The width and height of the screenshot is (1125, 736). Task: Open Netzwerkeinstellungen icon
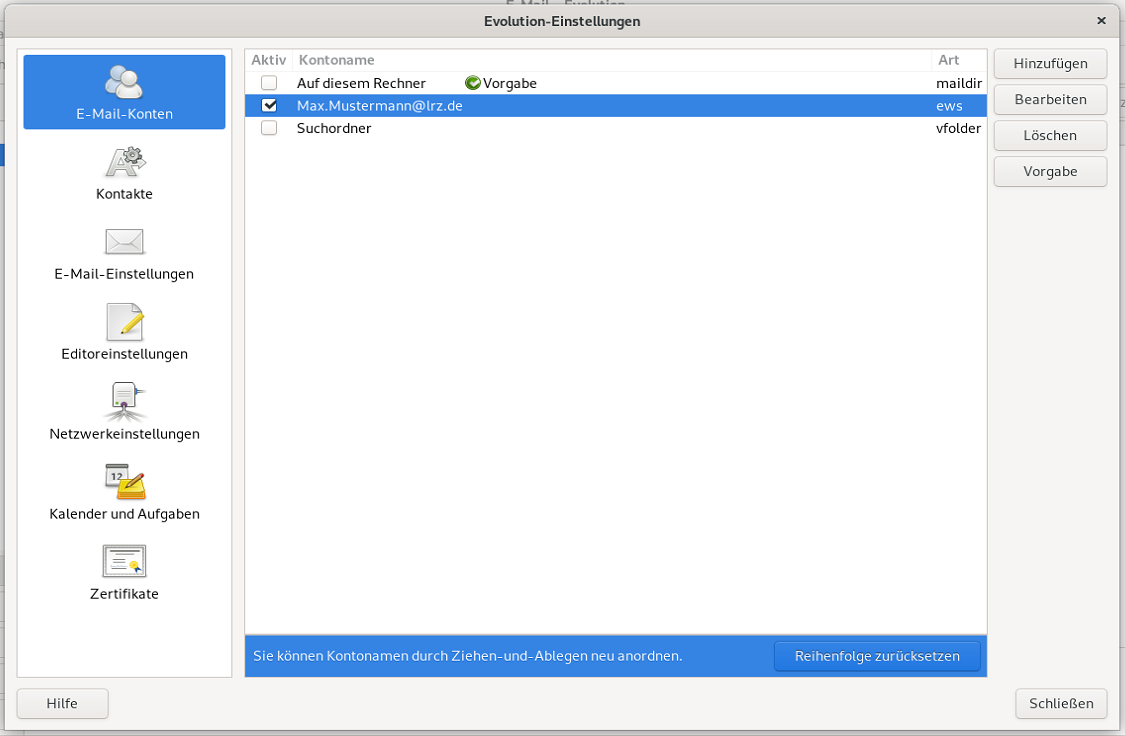[x=124, y=402]
